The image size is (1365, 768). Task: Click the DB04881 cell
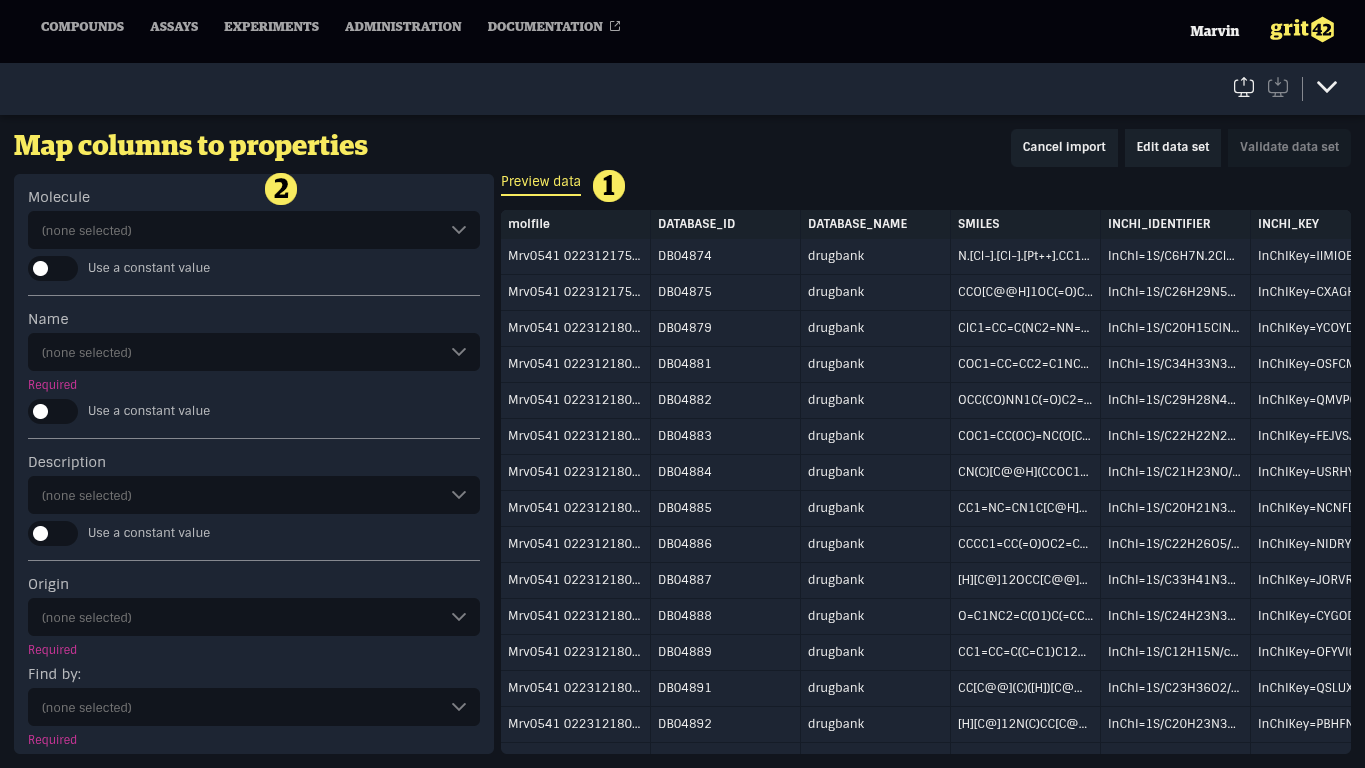[x=725, y=364]
